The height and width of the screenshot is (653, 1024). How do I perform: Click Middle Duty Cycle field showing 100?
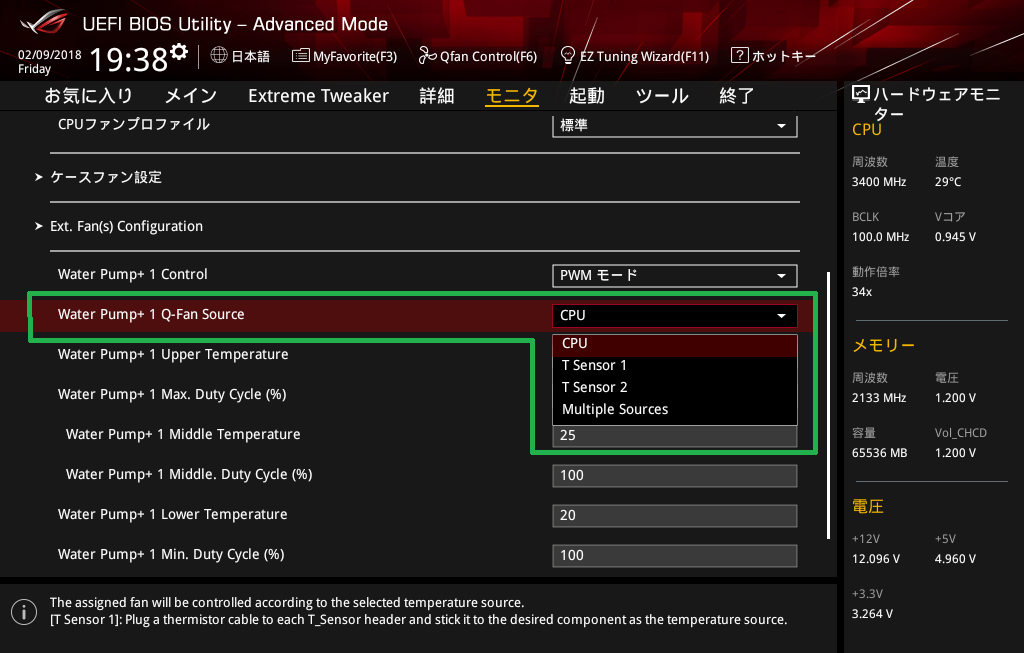pyautogui.click(x=675, y=475)
